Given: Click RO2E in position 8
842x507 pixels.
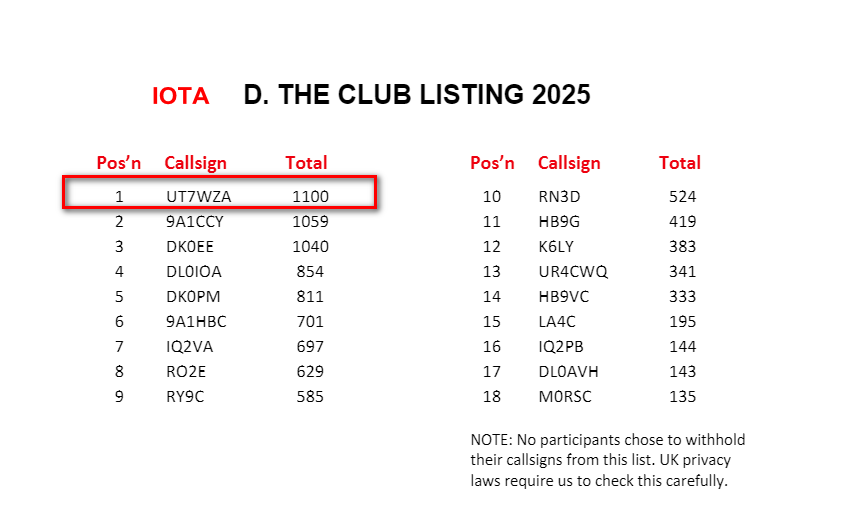Looking at the screenshot, I should [186, 371].
